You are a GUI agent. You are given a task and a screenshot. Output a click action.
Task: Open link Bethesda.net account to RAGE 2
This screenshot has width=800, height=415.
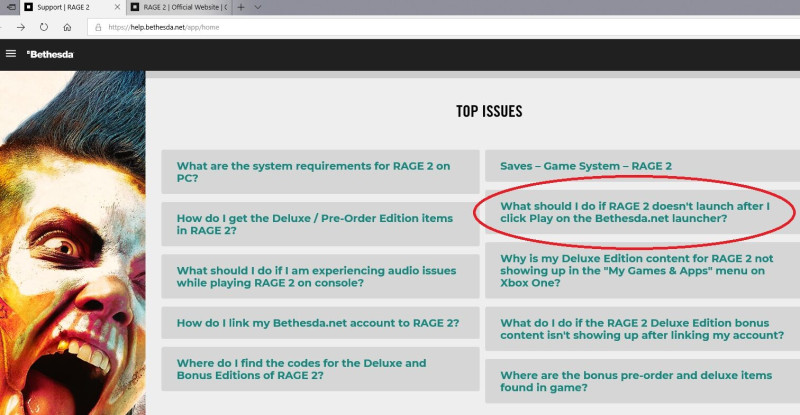click(x=320, y=323)
